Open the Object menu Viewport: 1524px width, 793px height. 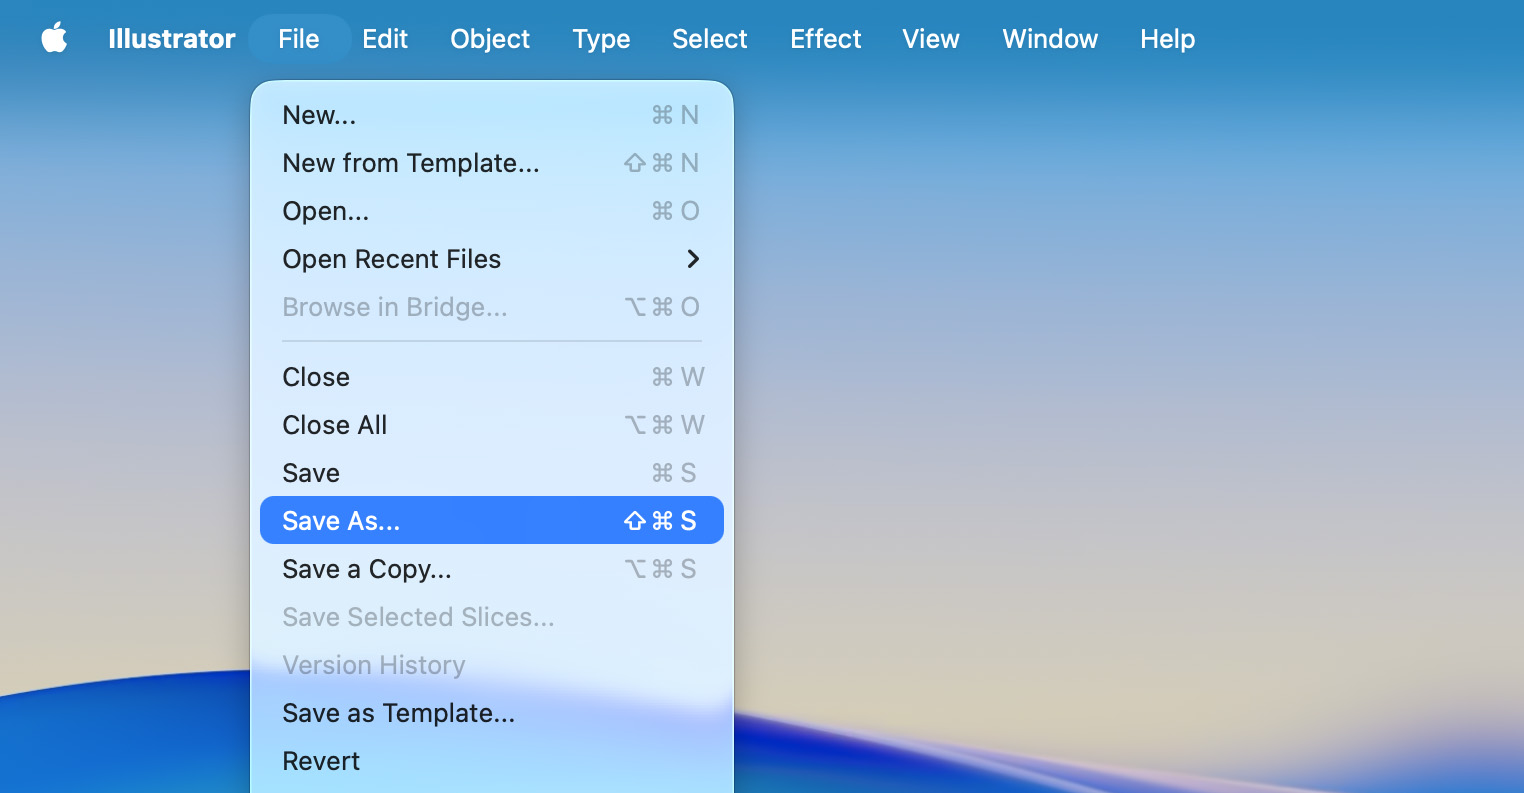coord(490,39)
